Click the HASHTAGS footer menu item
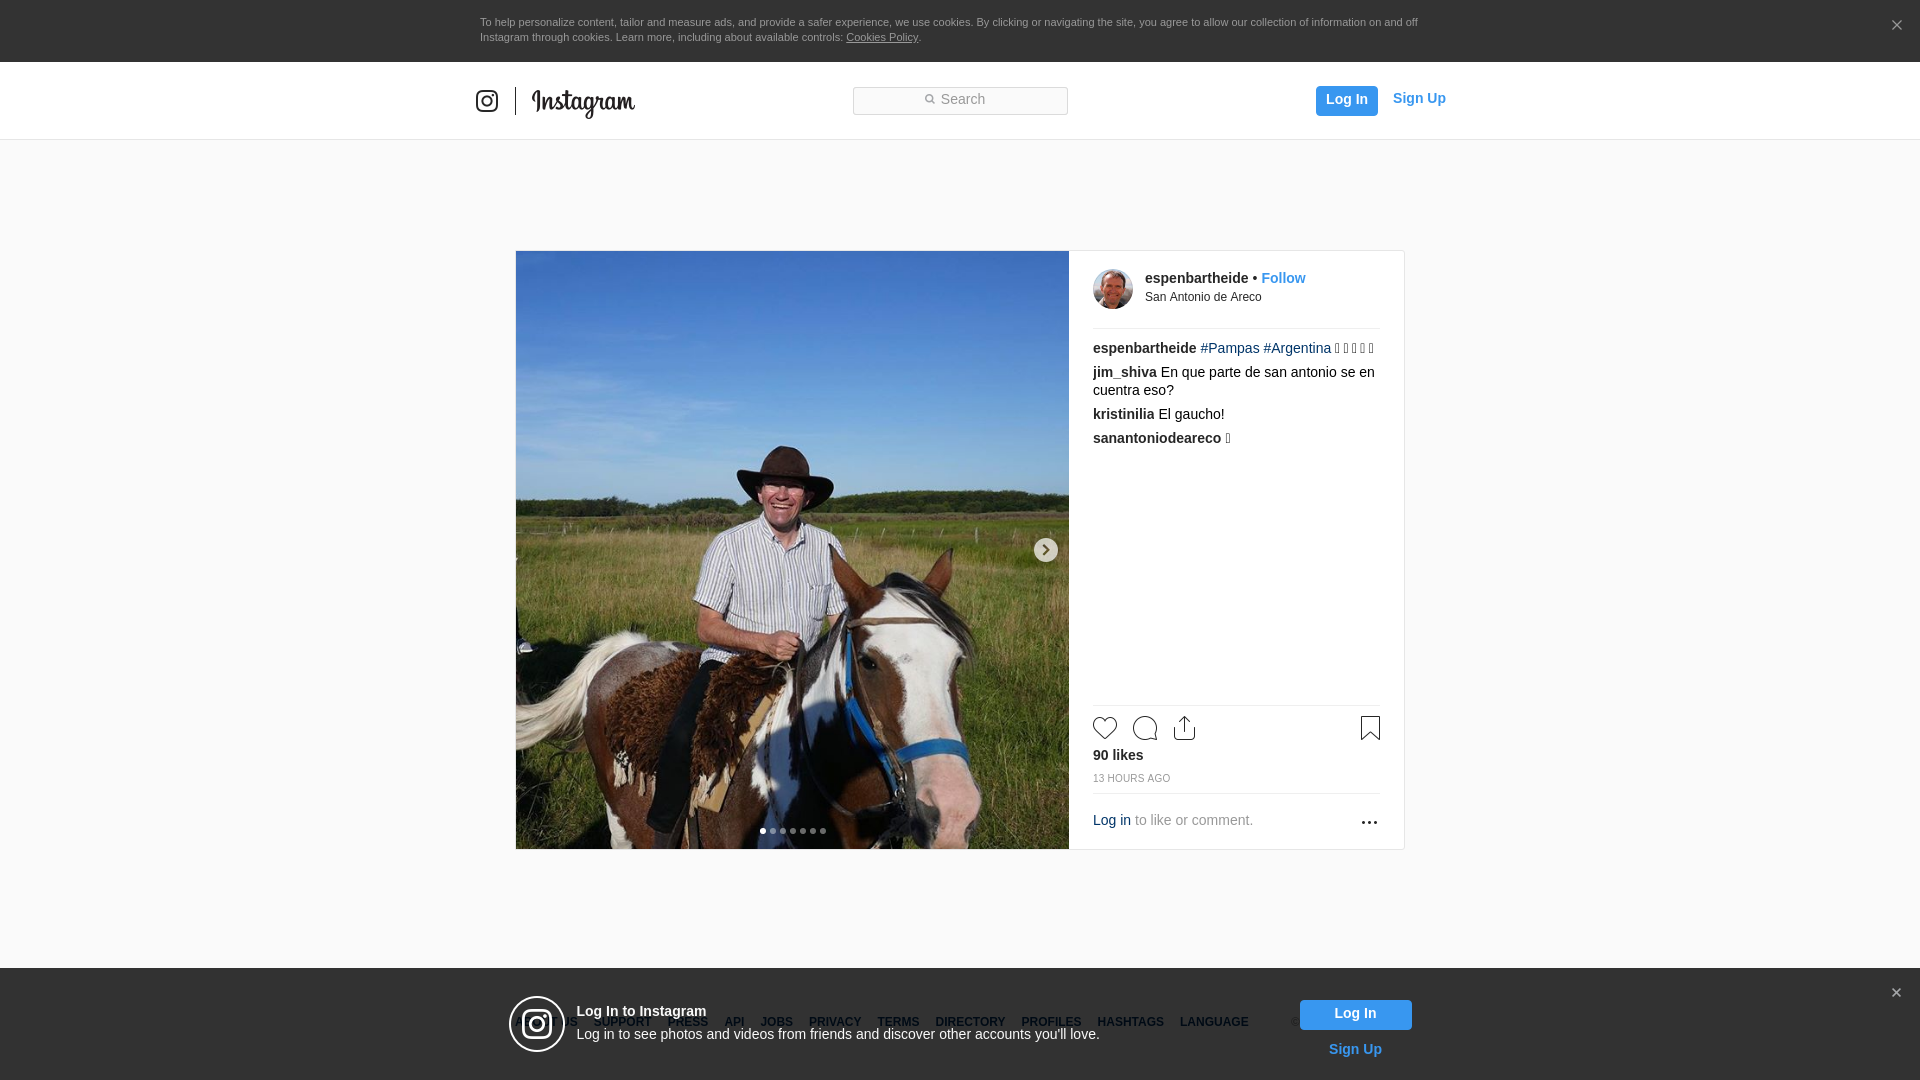The width and height of the screenshot is (1920, 1080). (1130, 1022)
